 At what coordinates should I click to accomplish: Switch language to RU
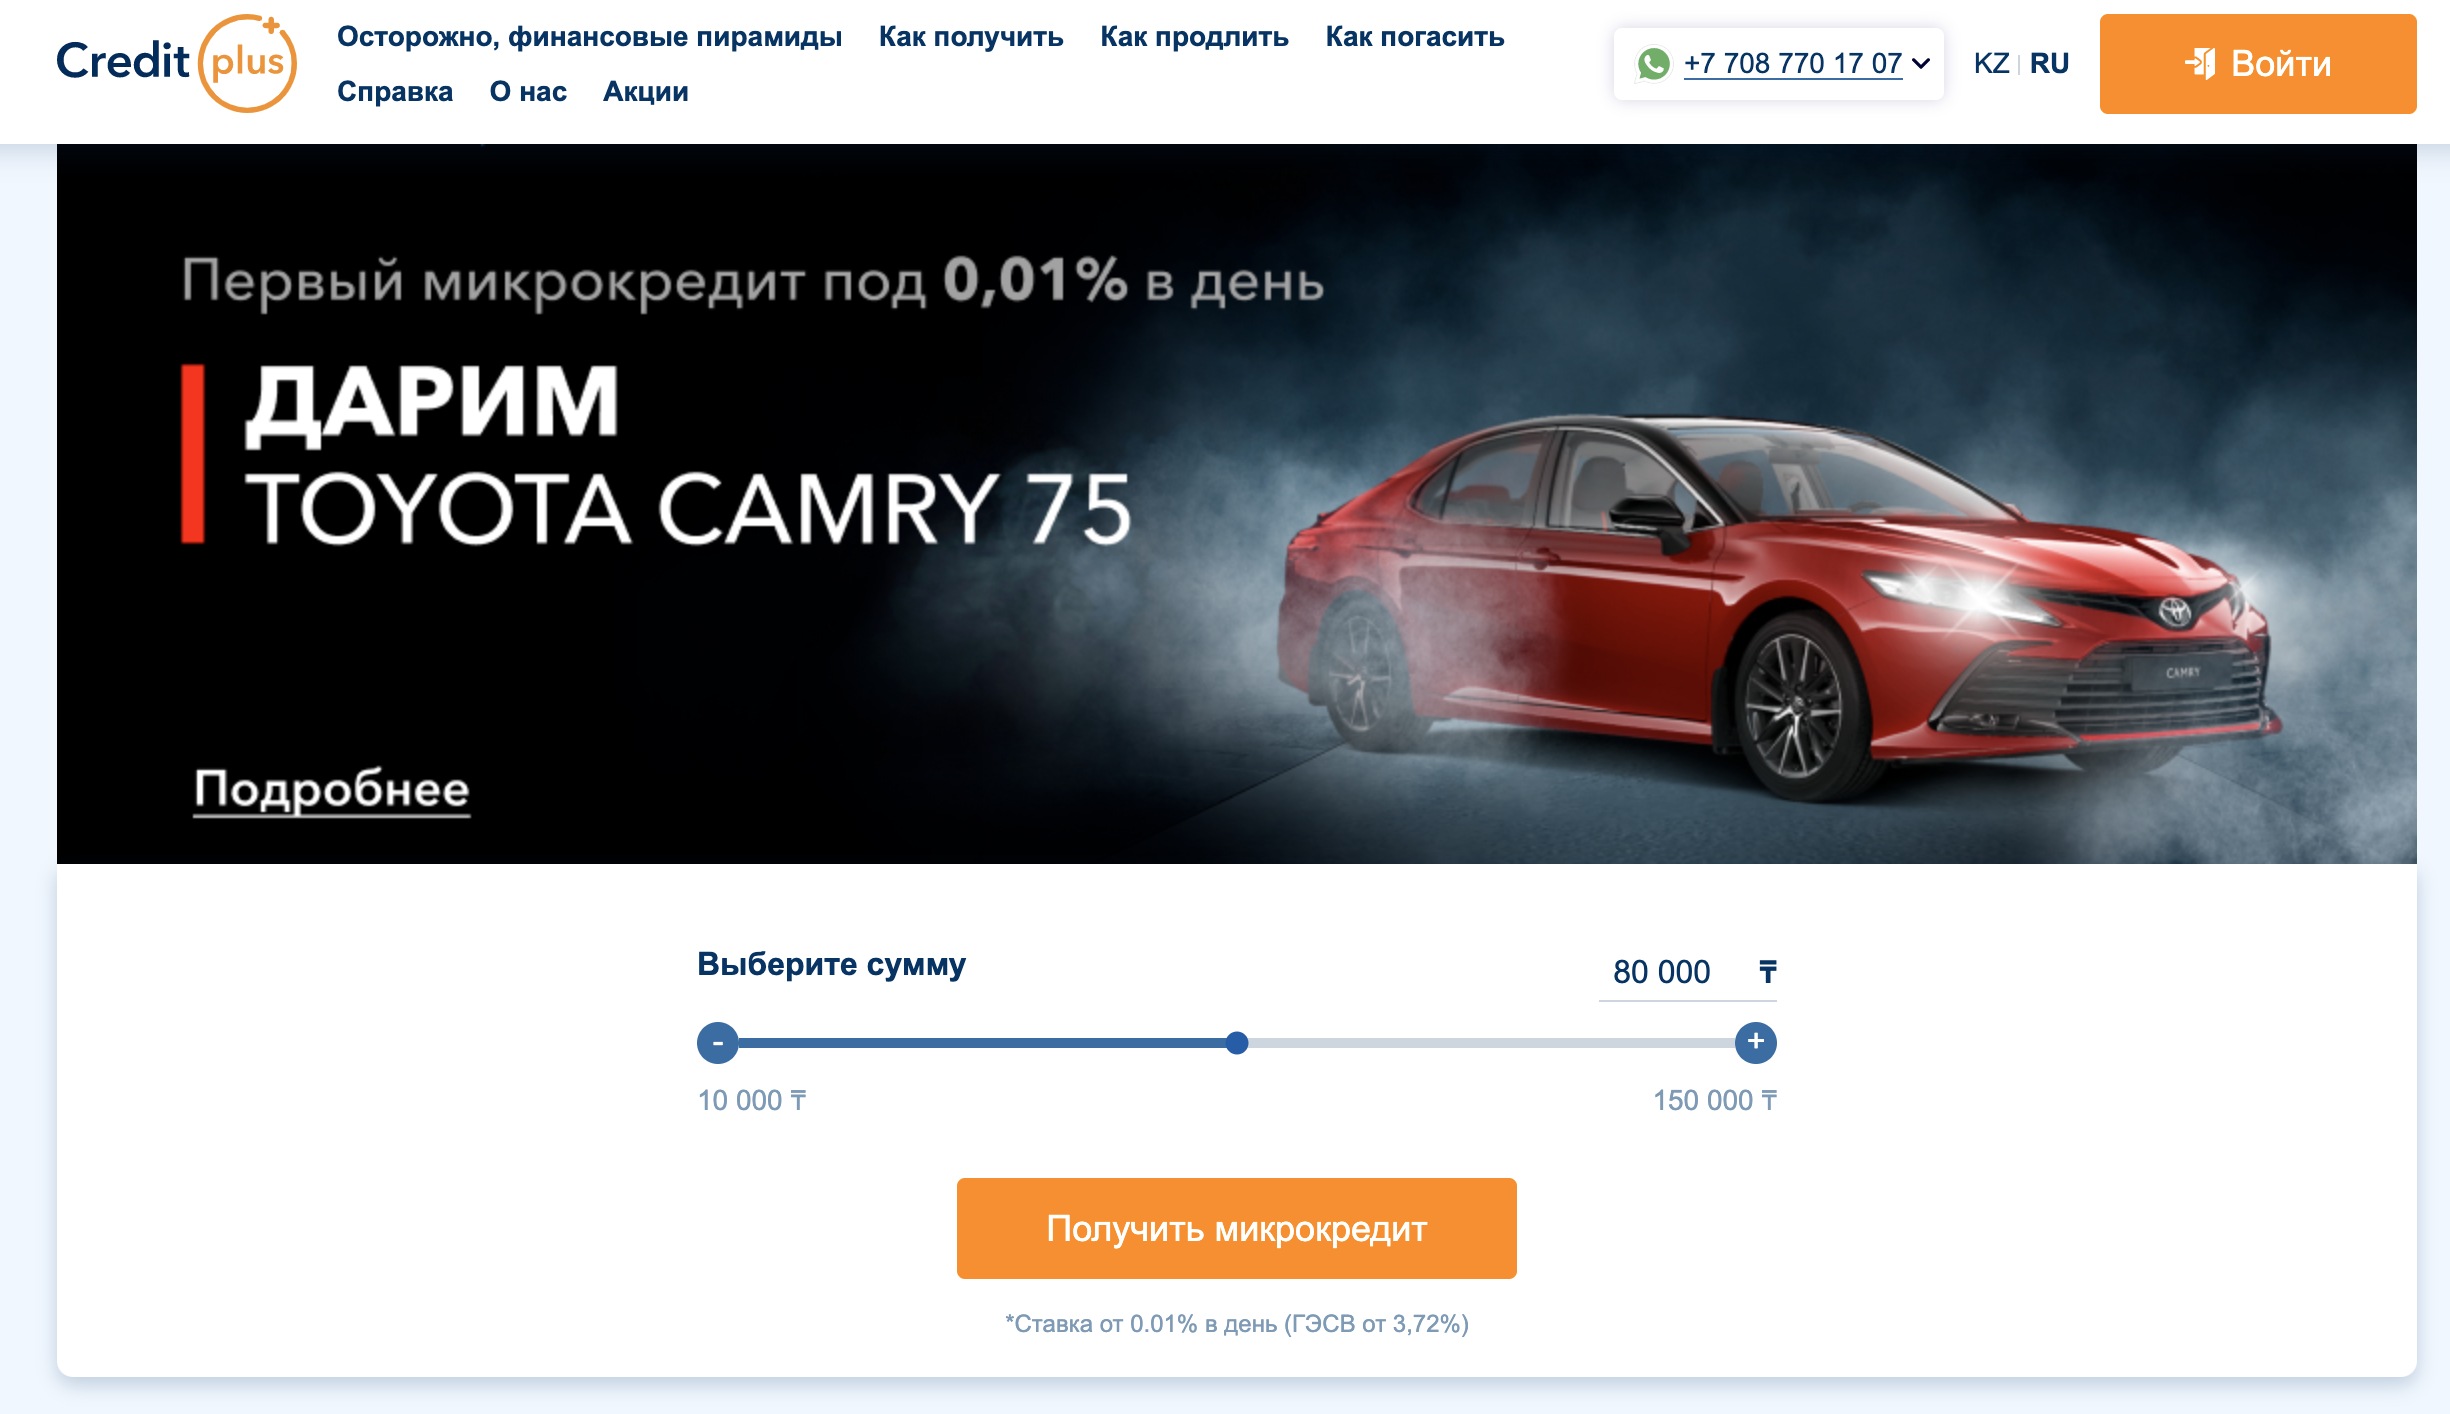coord(2049,64)
